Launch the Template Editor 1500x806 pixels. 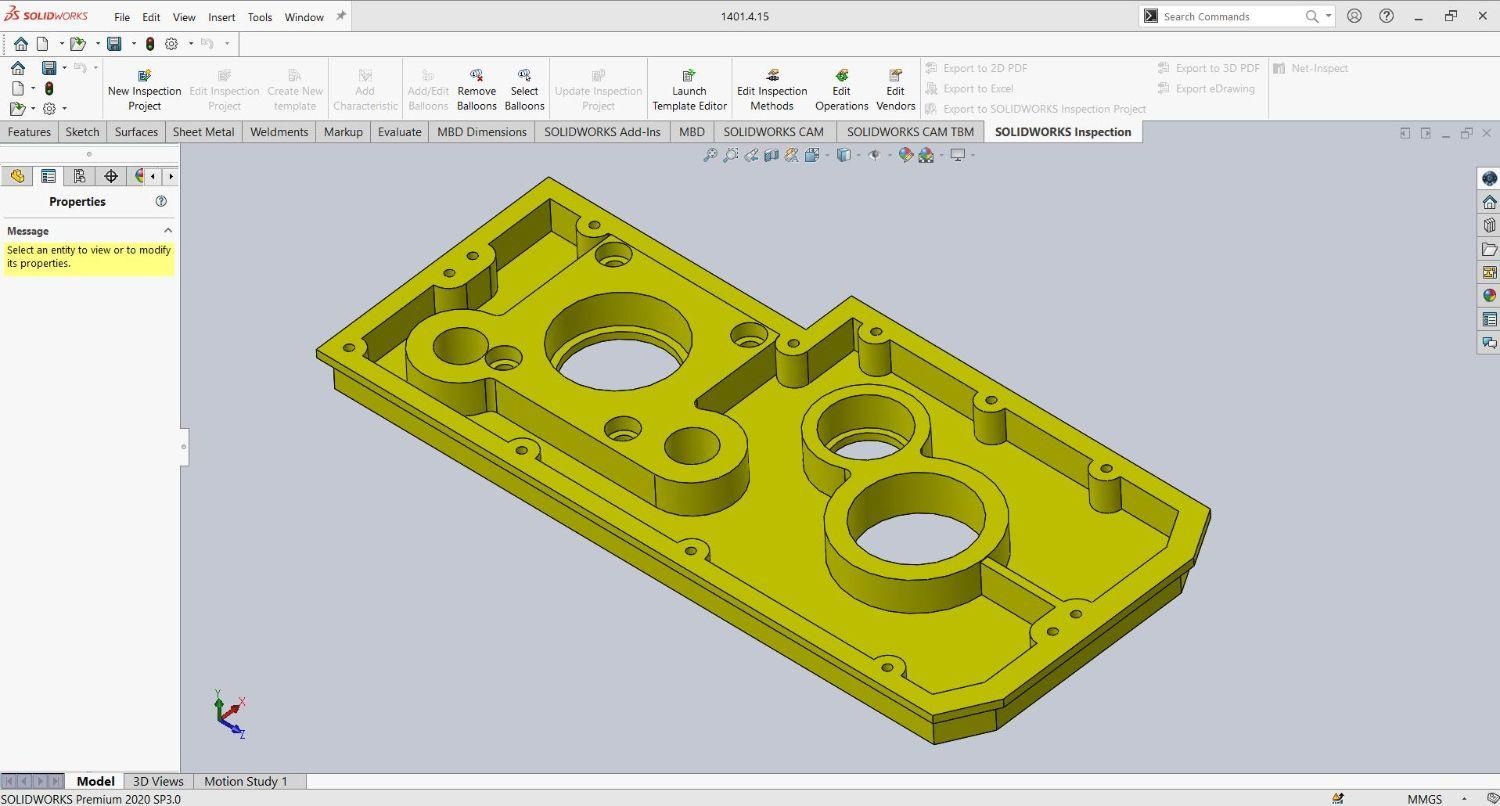689,90
